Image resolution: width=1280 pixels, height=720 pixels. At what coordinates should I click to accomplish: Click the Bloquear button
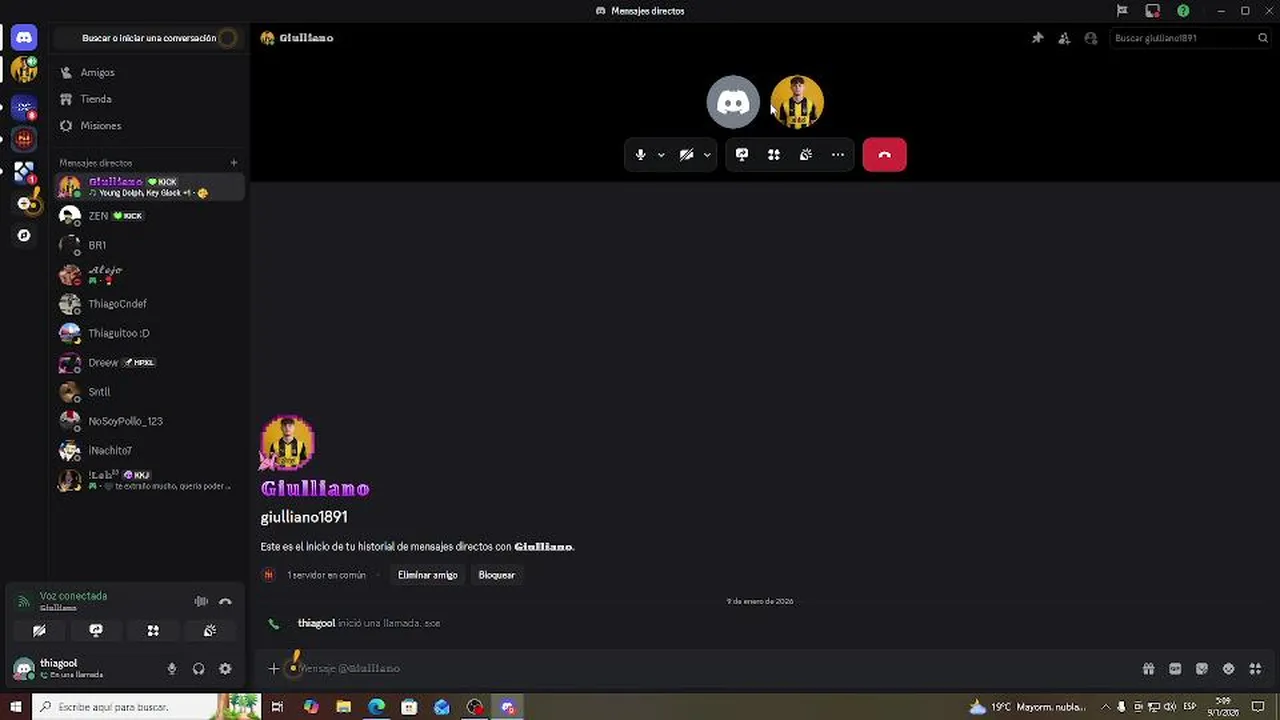click(497, 575)
